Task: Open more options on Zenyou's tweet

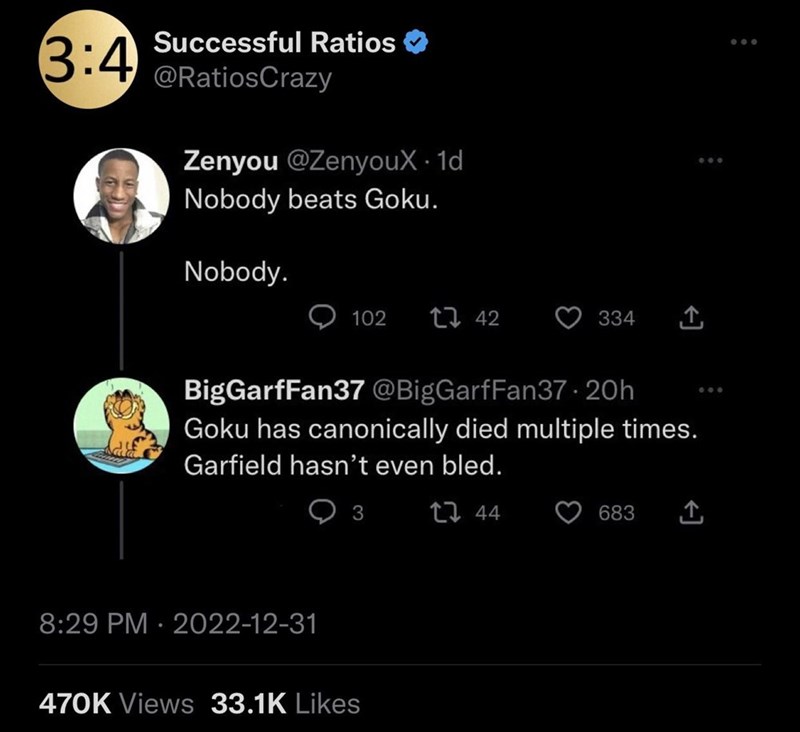Action: pyautogui.click(x=707, y=160)
